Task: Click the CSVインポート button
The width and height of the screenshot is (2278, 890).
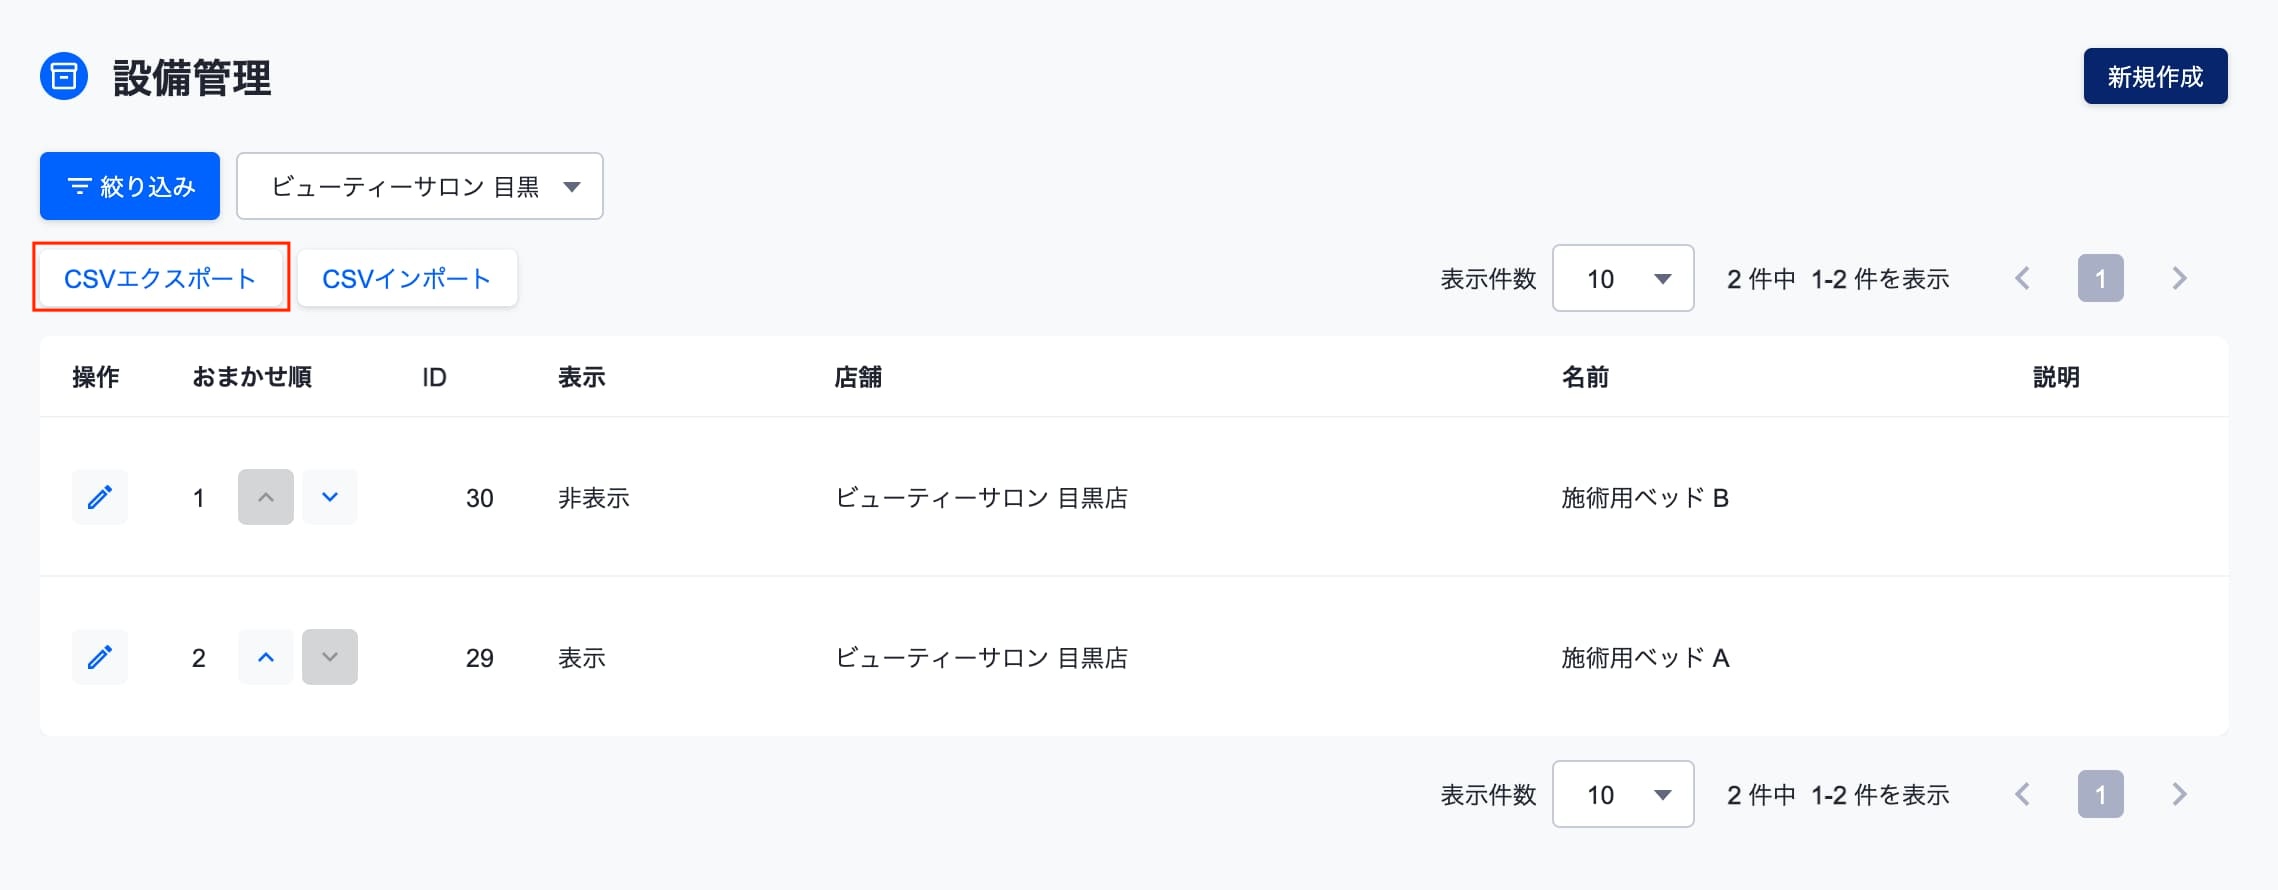Action: [x=407, y=278]
